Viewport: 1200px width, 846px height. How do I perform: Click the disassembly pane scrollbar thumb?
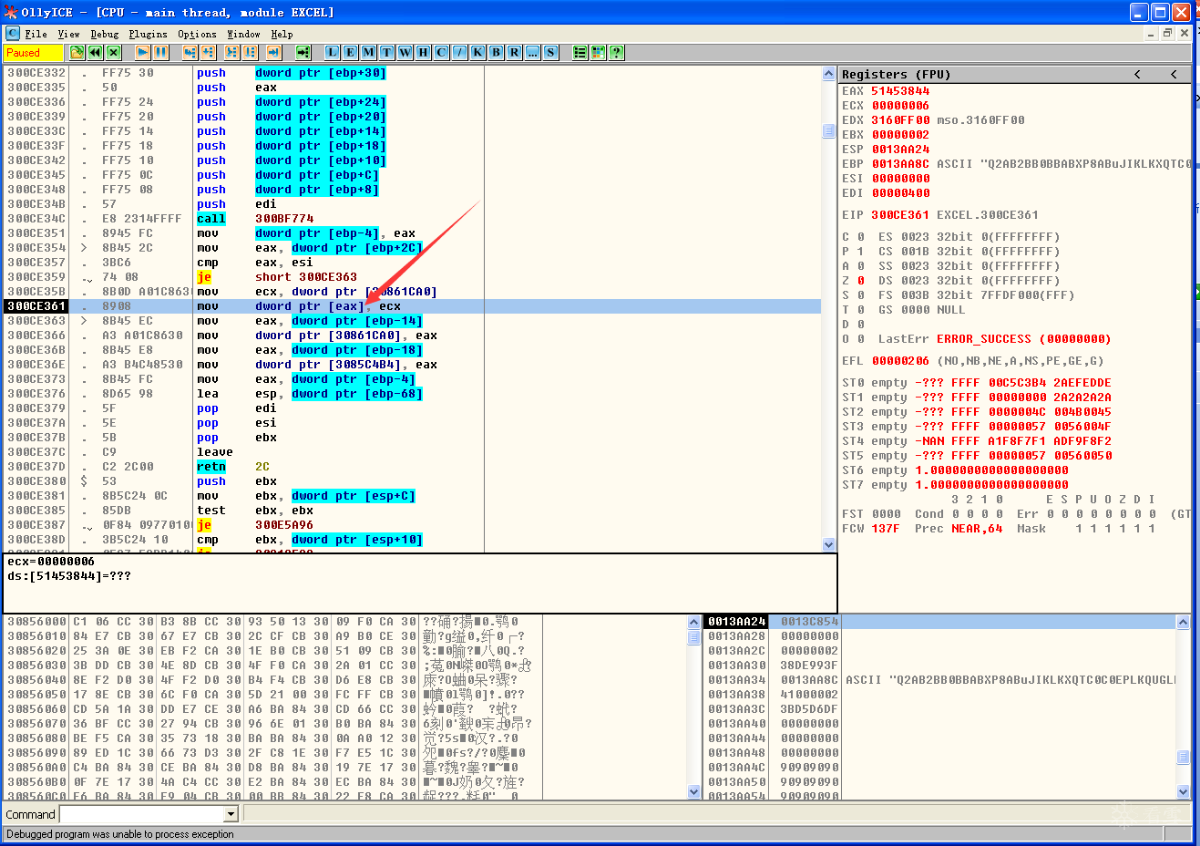(x=828, y=131)
